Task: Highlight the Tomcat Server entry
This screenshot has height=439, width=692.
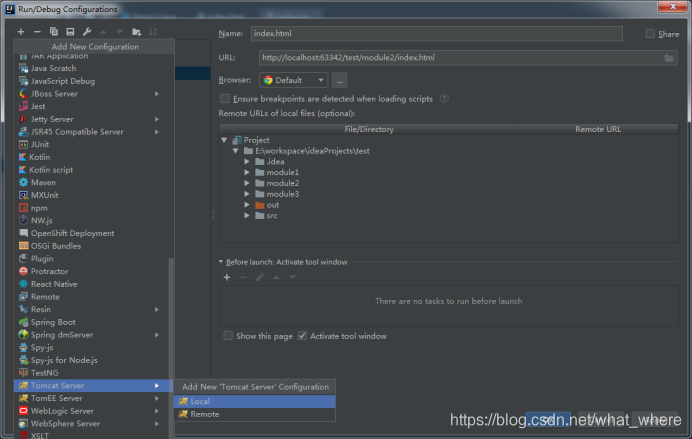Action: [x=94, y=386]
